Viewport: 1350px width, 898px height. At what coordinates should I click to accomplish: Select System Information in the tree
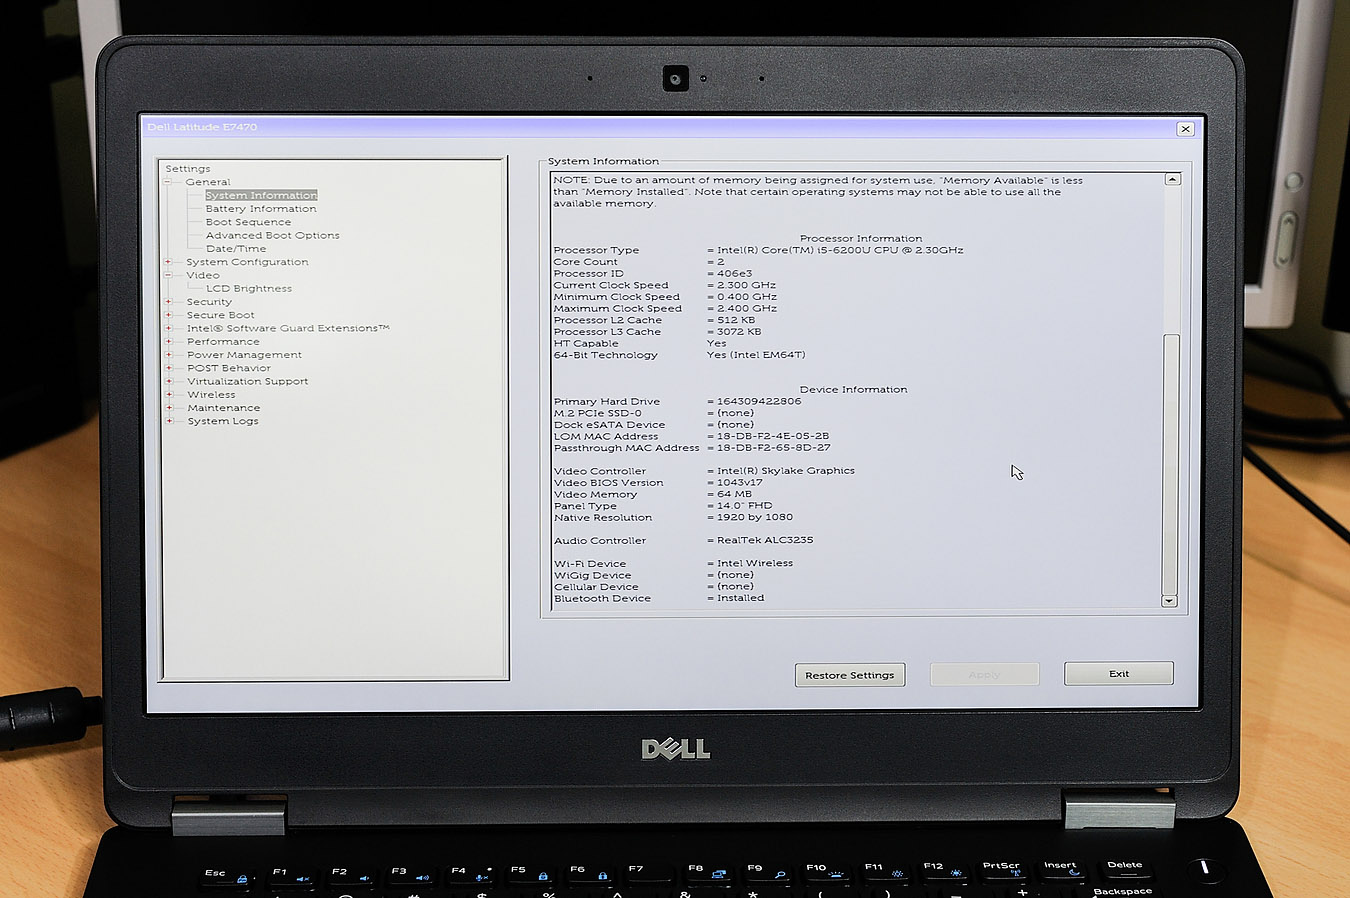261,195
